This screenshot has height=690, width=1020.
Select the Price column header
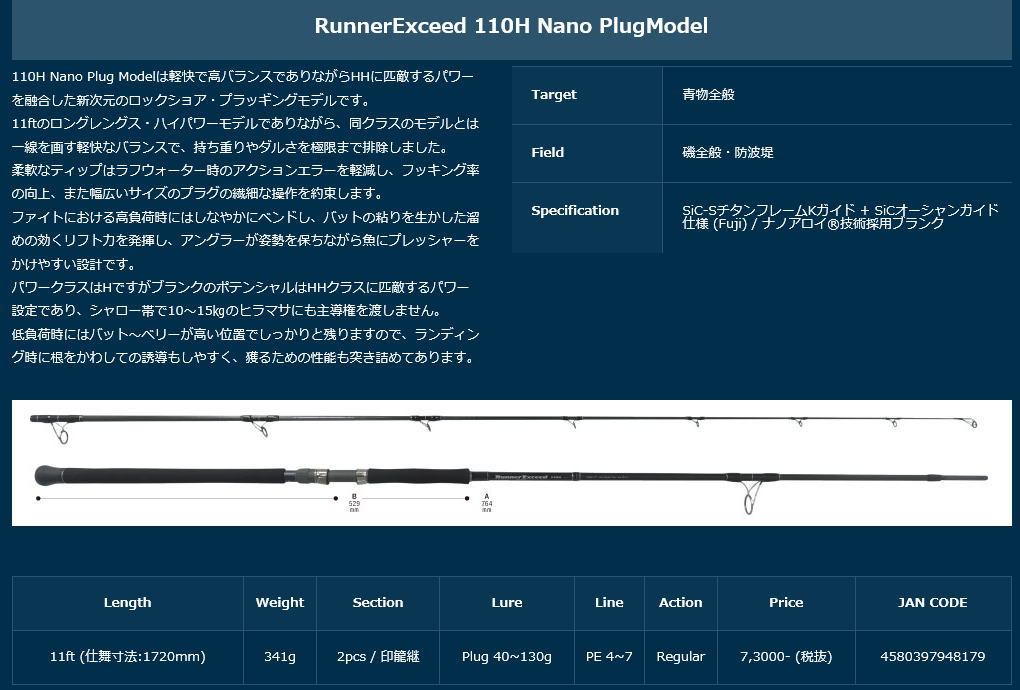(786, 603)
